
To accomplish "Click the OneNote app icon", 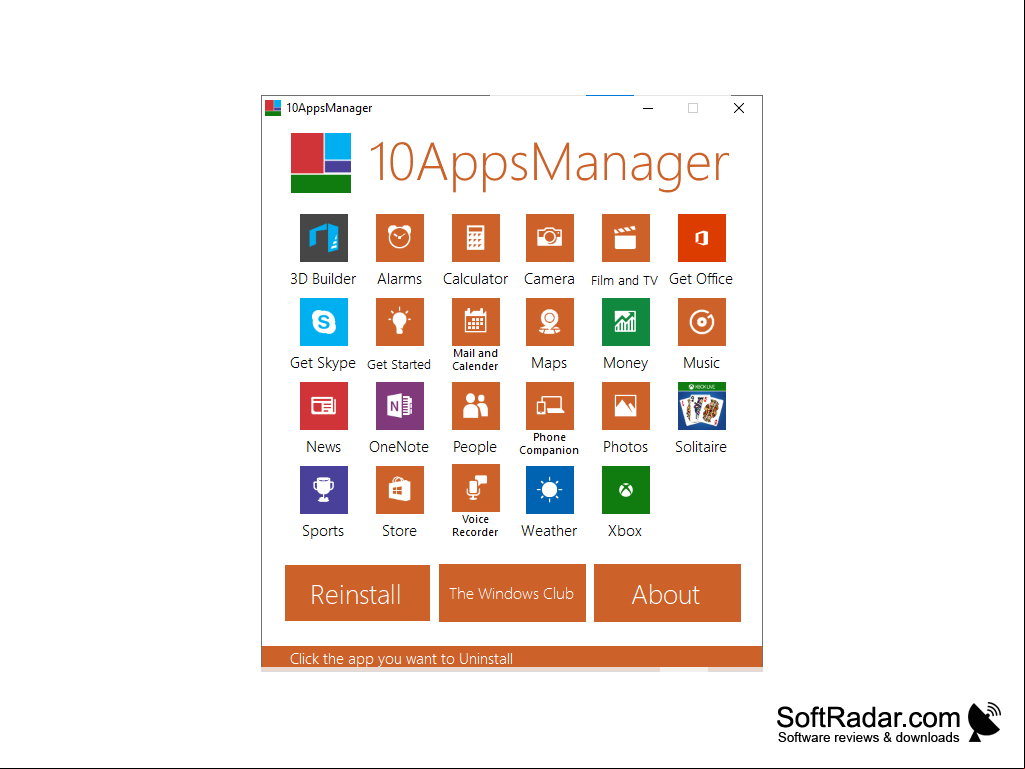I will coord(399,406).
